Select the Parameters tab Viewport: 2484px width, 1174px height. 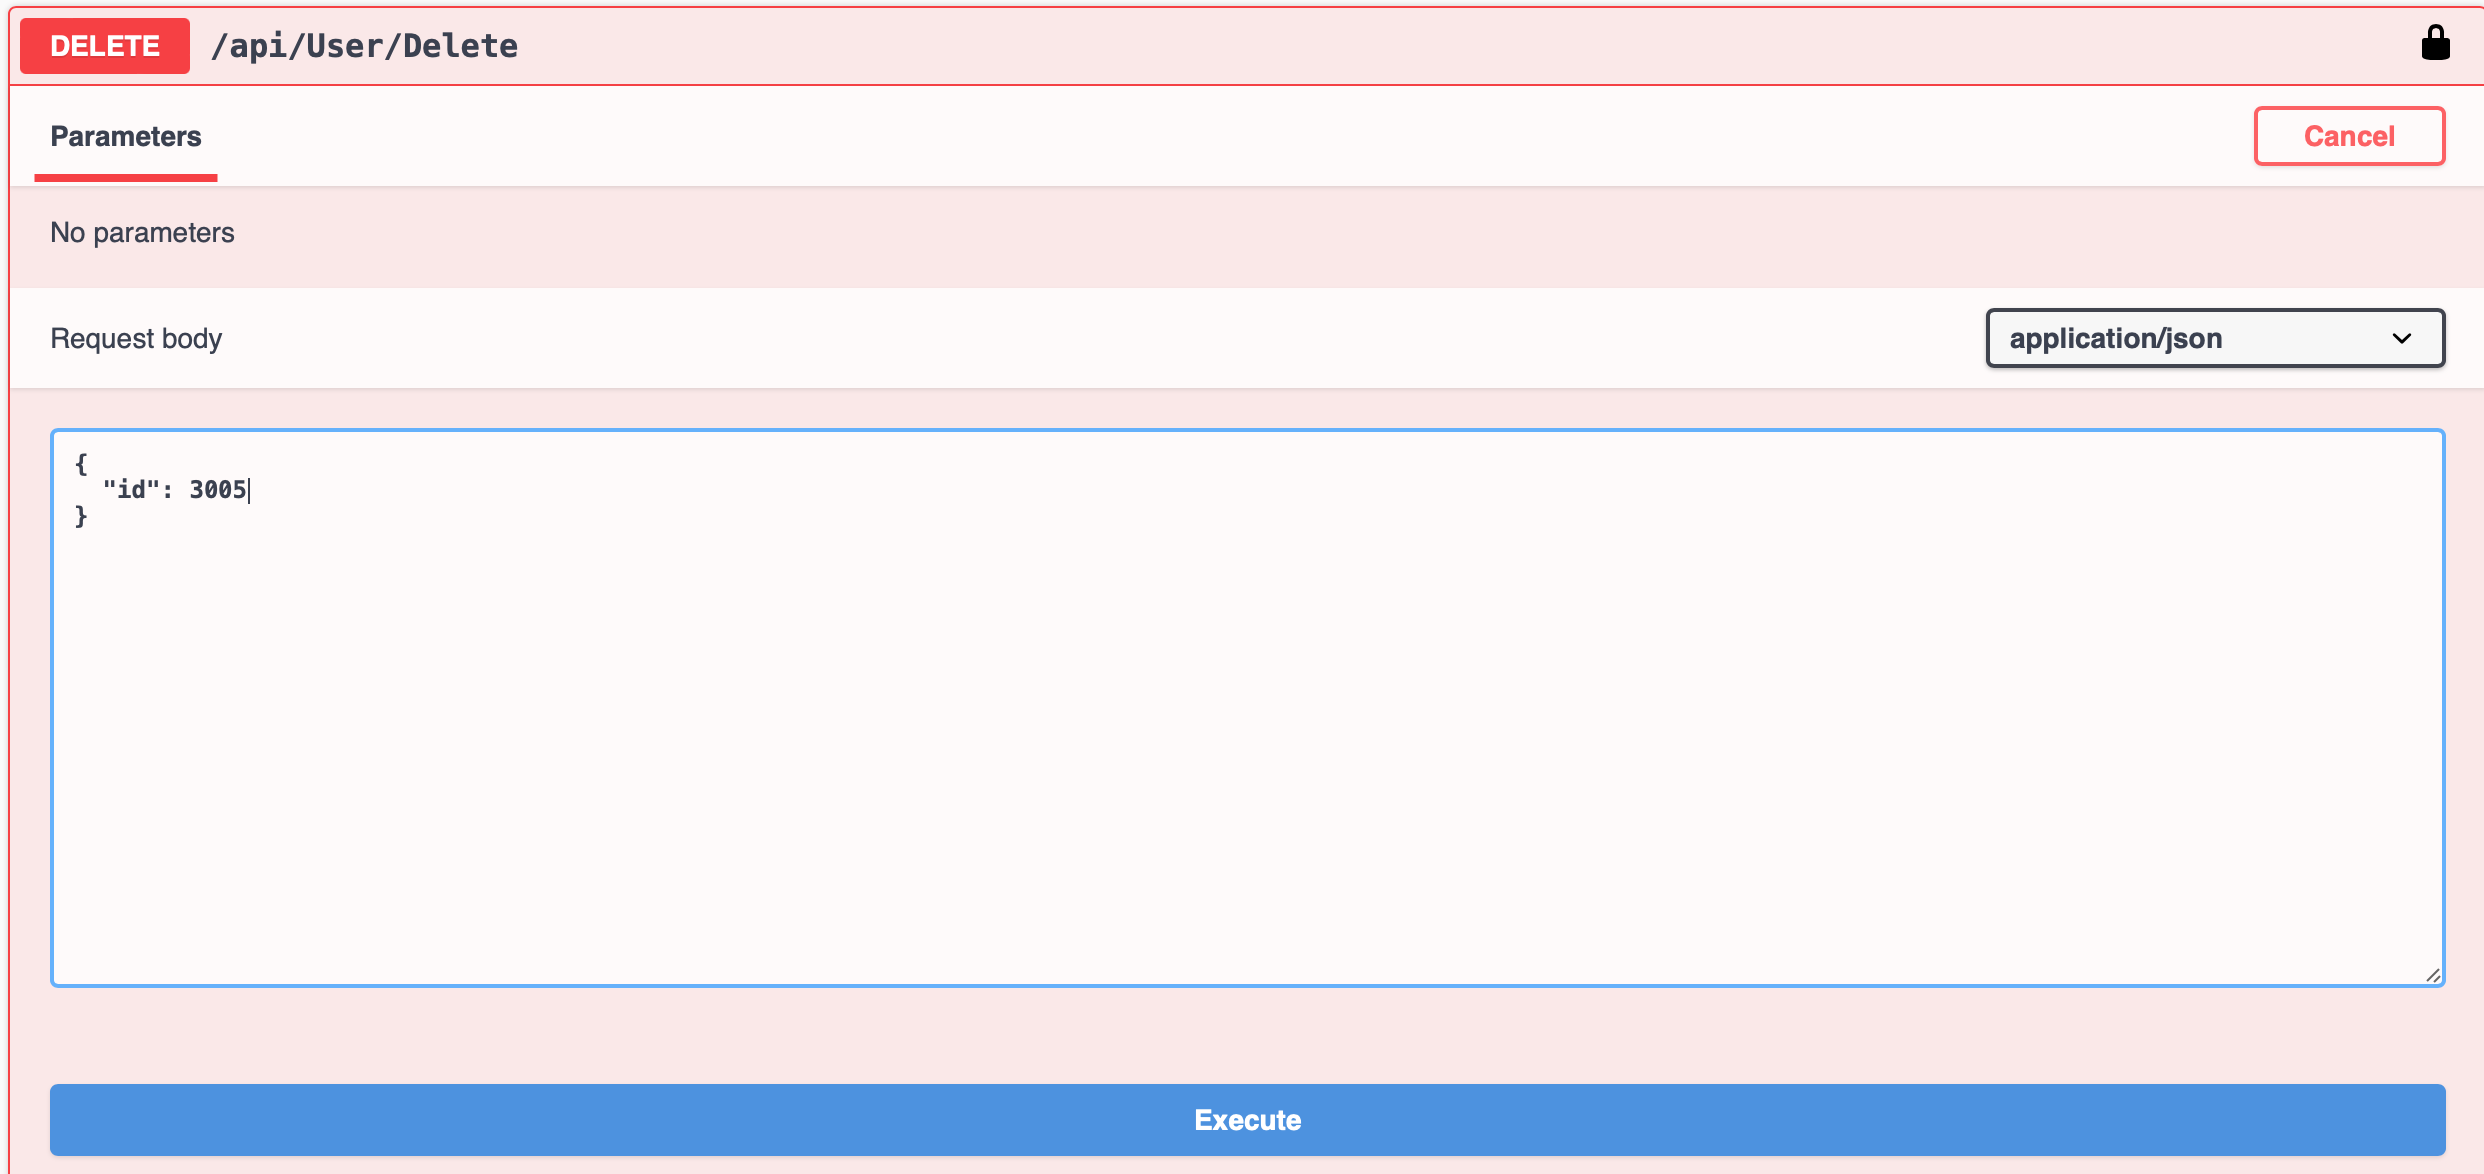point(126,137)
